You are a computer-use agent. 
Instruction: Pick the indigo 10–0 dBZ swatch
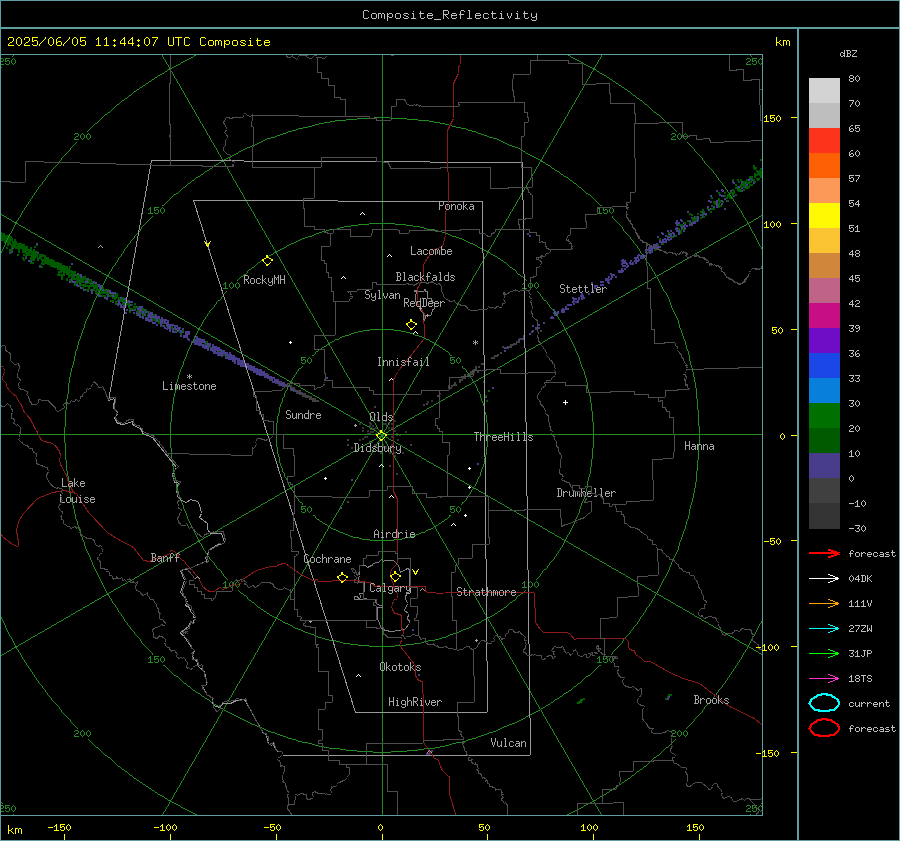(824, 466)
